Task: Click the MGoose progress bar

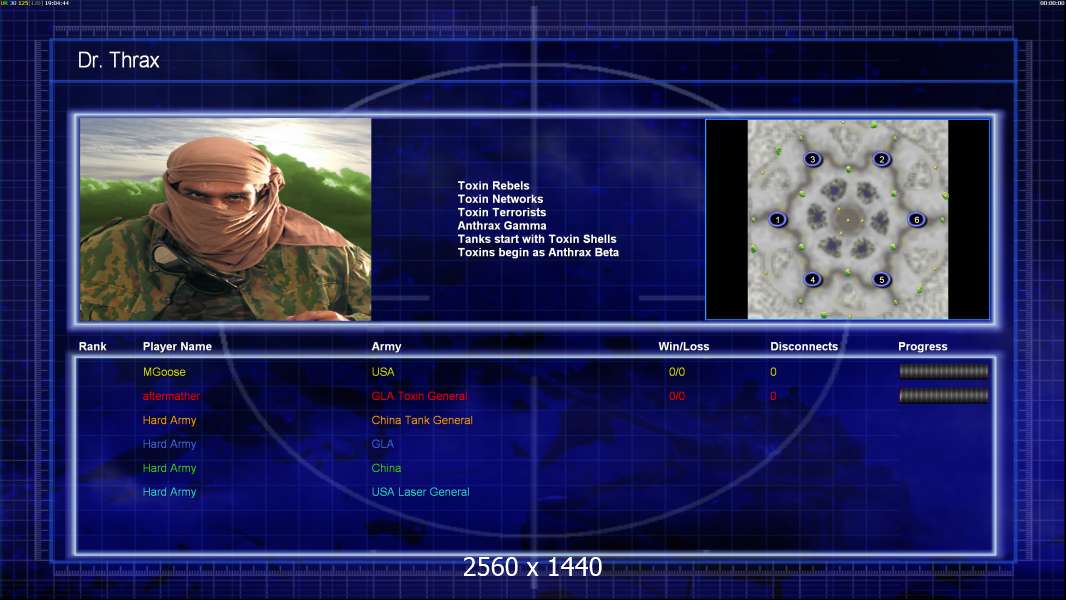Action: click(944, 371)
